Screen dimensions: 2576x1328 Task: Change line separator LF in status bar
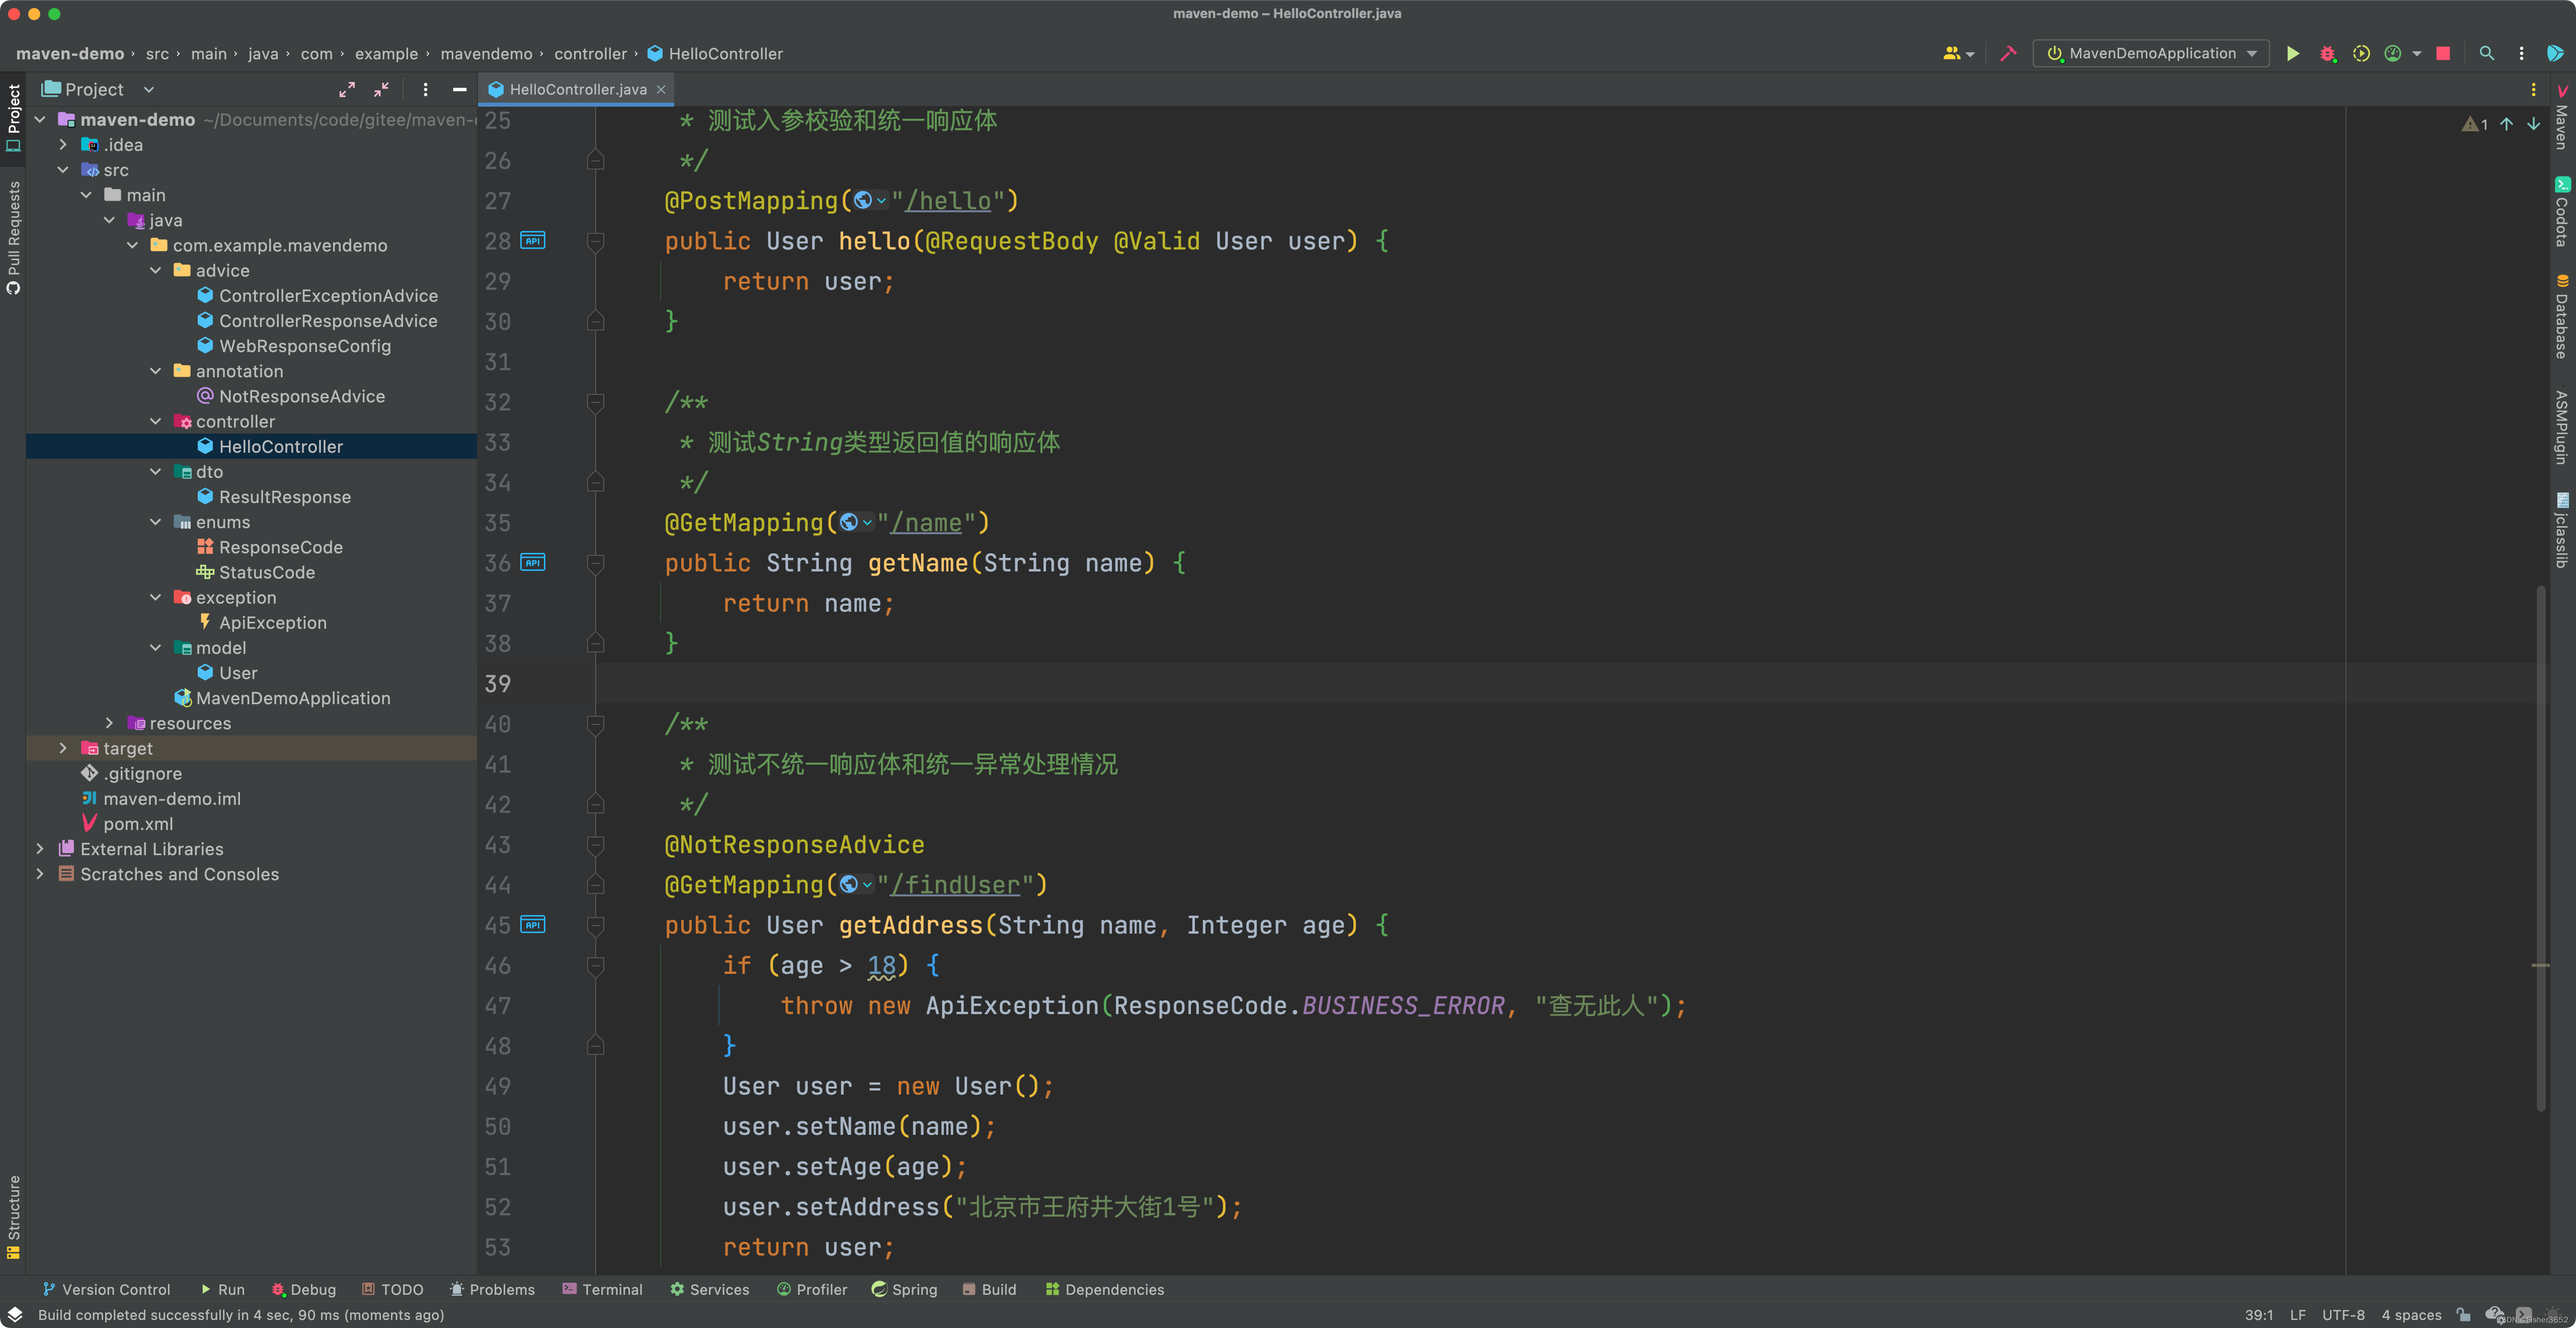point(2297,1314)
